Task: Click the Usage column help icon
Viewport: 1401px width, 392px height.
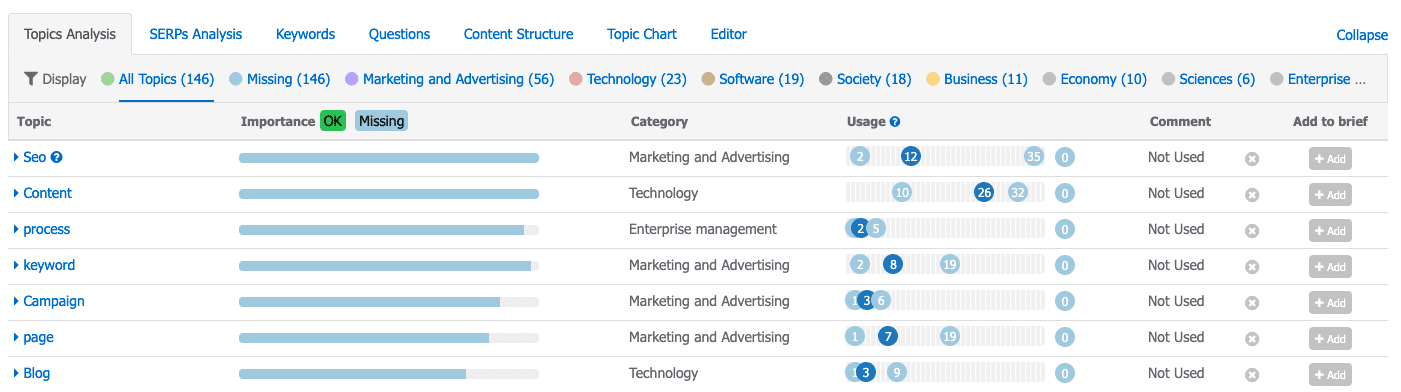Action: pyautogui.click(x=895, y=122)
